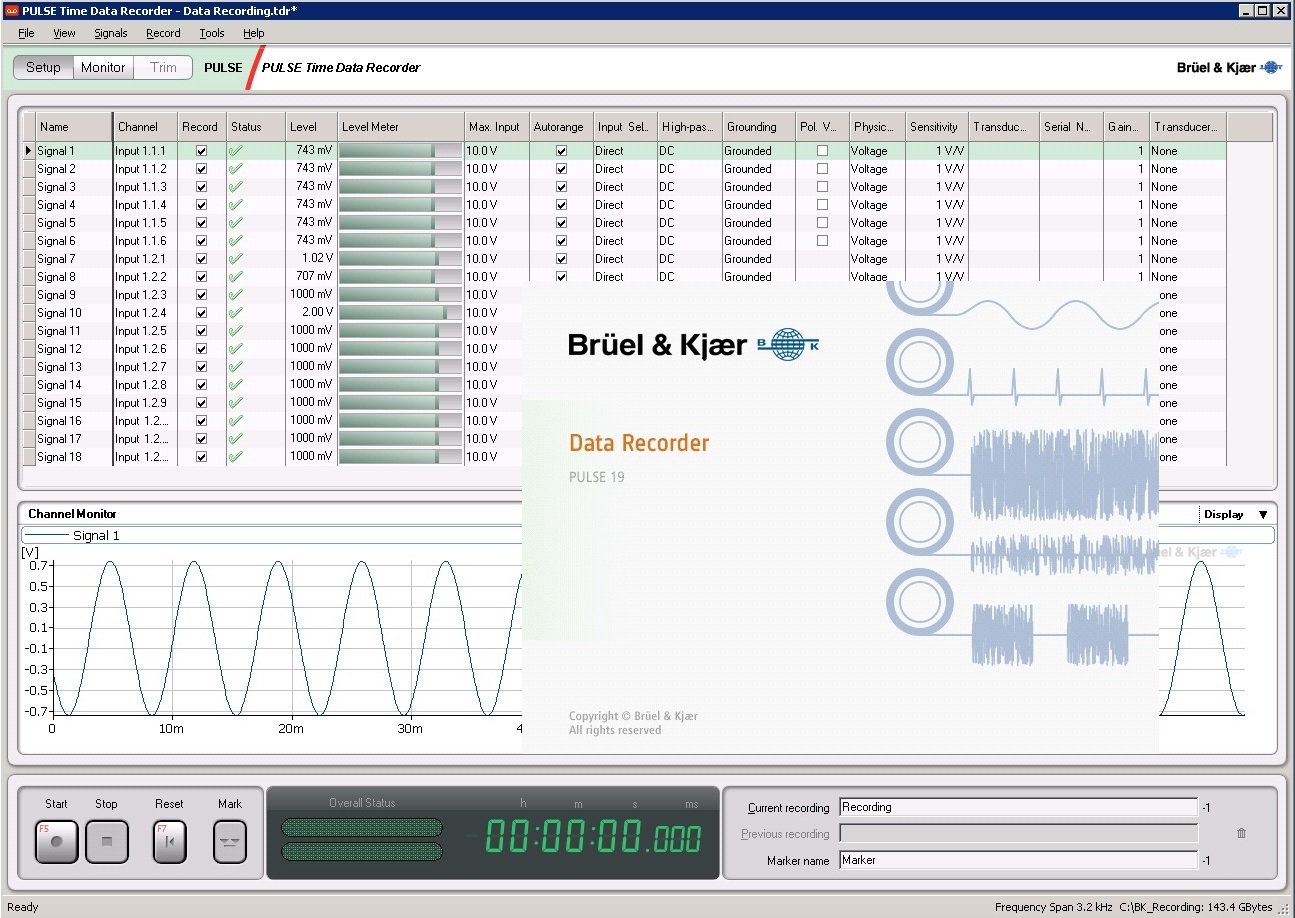Toggle Autorange checkbox for Signal 2
The image size is (1295, 918).
click(561, 169)
